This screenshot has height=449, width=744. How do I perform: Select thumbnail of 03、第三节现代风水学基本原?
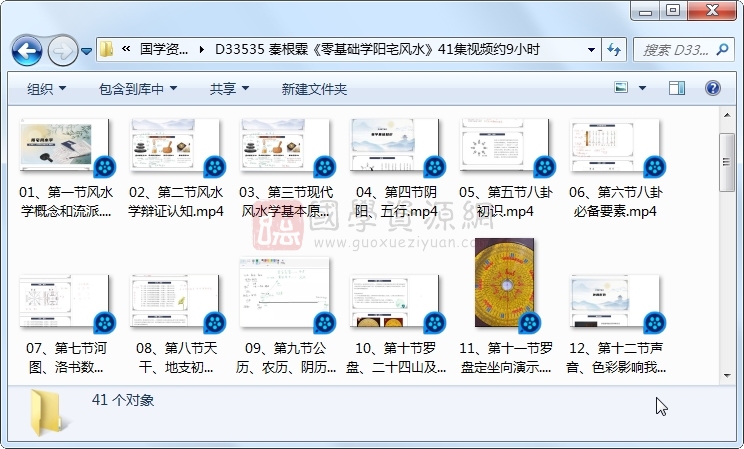285,145
